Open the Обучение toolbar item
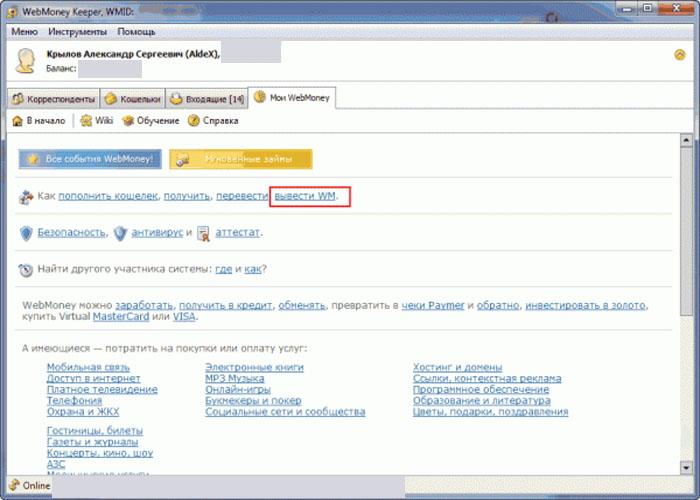Viewport: 700px width, 500px height. tap(150, 121)
